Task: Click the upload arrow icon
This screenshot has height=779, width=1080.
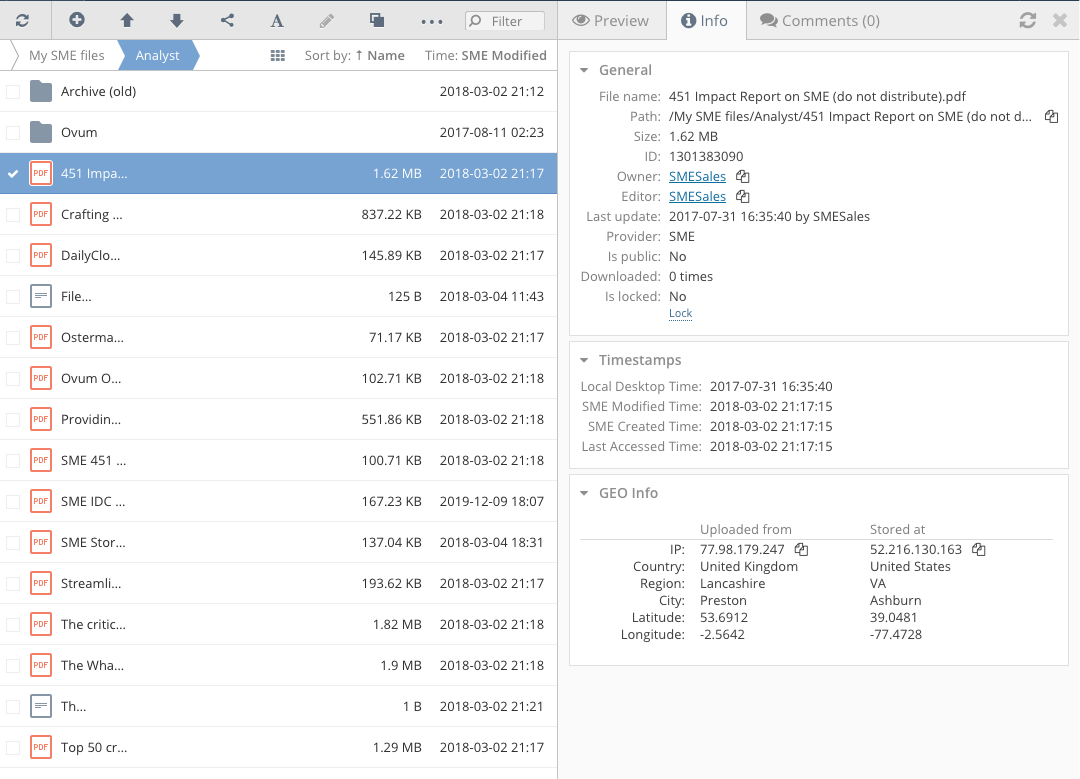Action: pos(127,20)
